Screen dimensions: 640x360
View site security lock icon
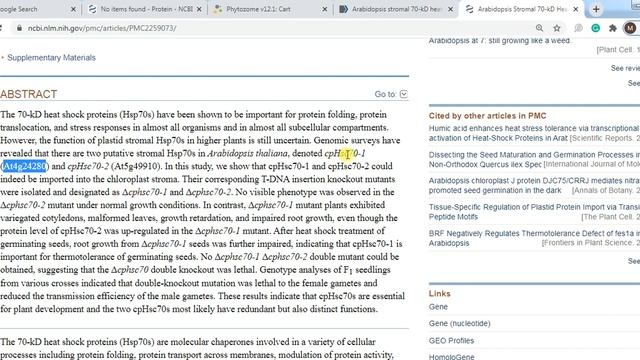coord(19,28)
